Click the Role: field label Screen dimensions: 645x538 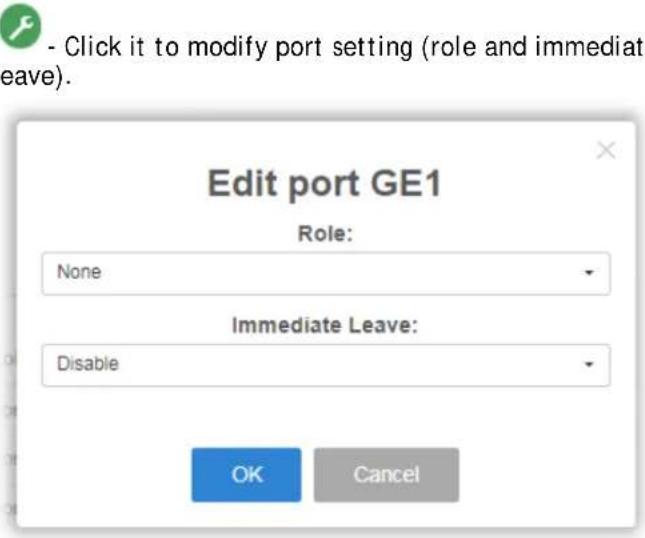325,234
